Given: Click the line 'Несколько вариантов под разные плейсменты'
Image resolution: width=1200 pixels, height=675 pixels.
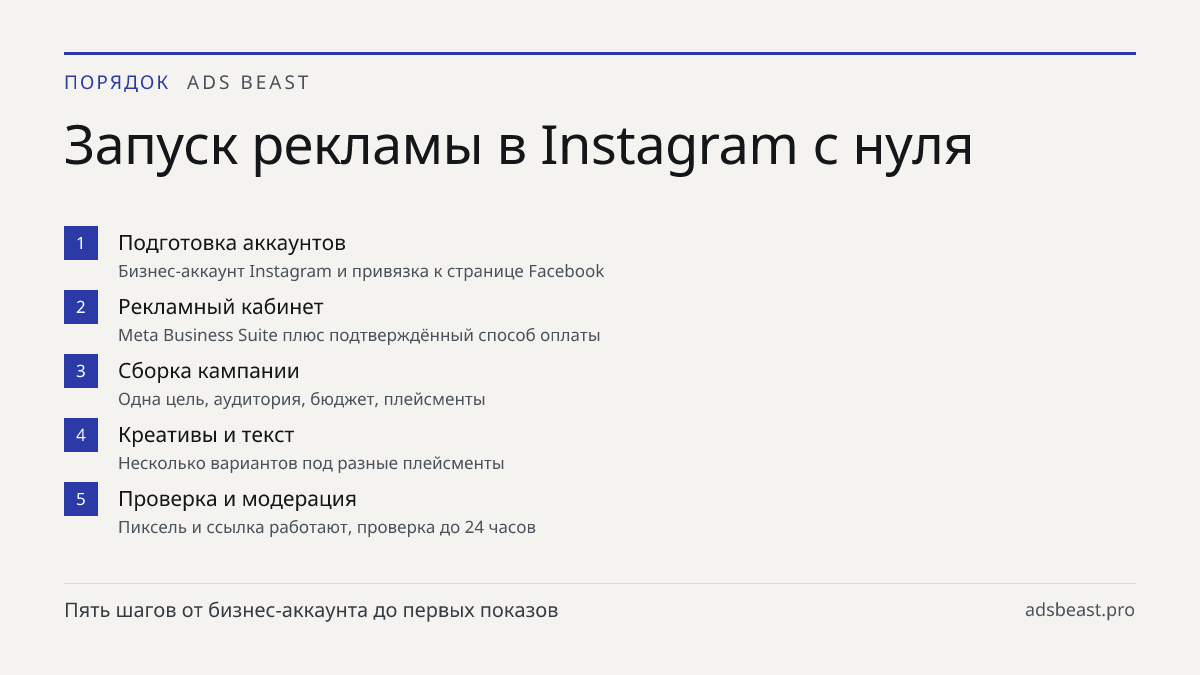Looking at the screenshot, I should click(311, 463).
